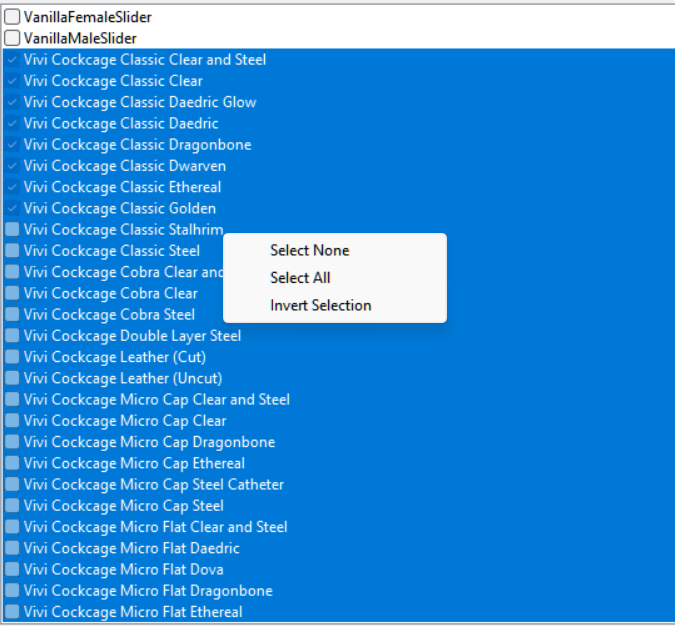Viewport: 675px width, 626px height.
Task: Check Vivi Cockcage Double Layer Steel checkbox
Action: pos(12,336)
